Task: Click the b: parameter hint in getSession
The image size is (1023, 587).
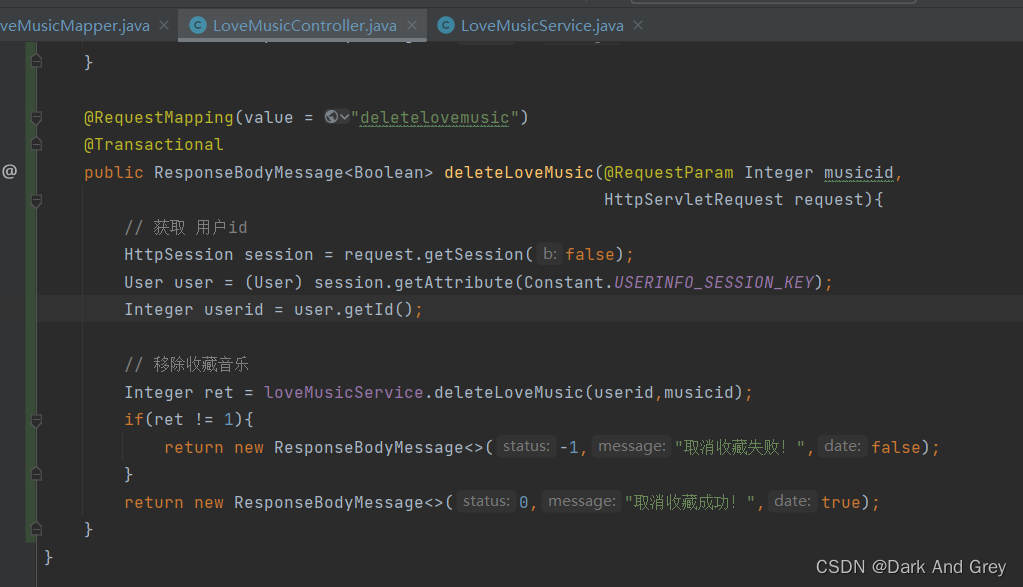Action: [x=550, y=254]
